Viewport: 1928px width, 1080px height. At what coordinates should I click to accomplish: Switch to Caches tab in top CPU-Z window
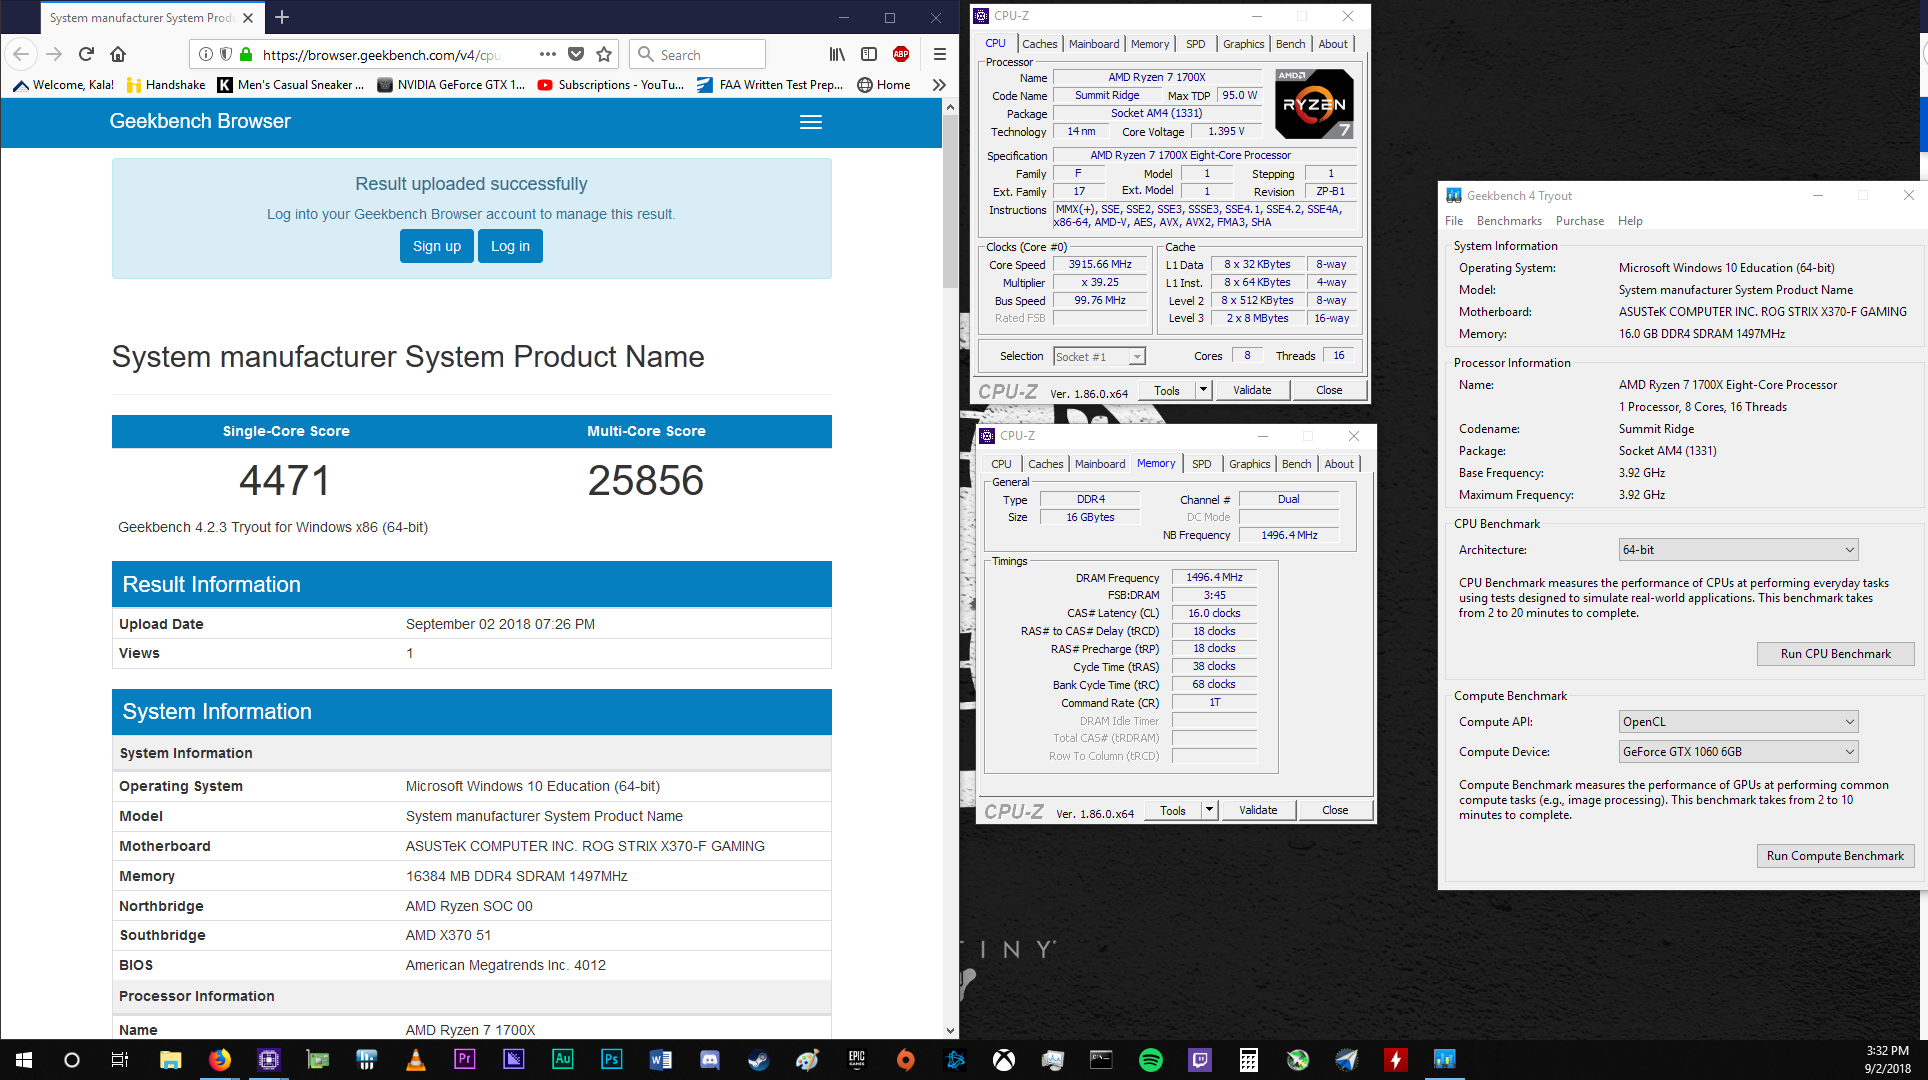(x=1039, y=44)
